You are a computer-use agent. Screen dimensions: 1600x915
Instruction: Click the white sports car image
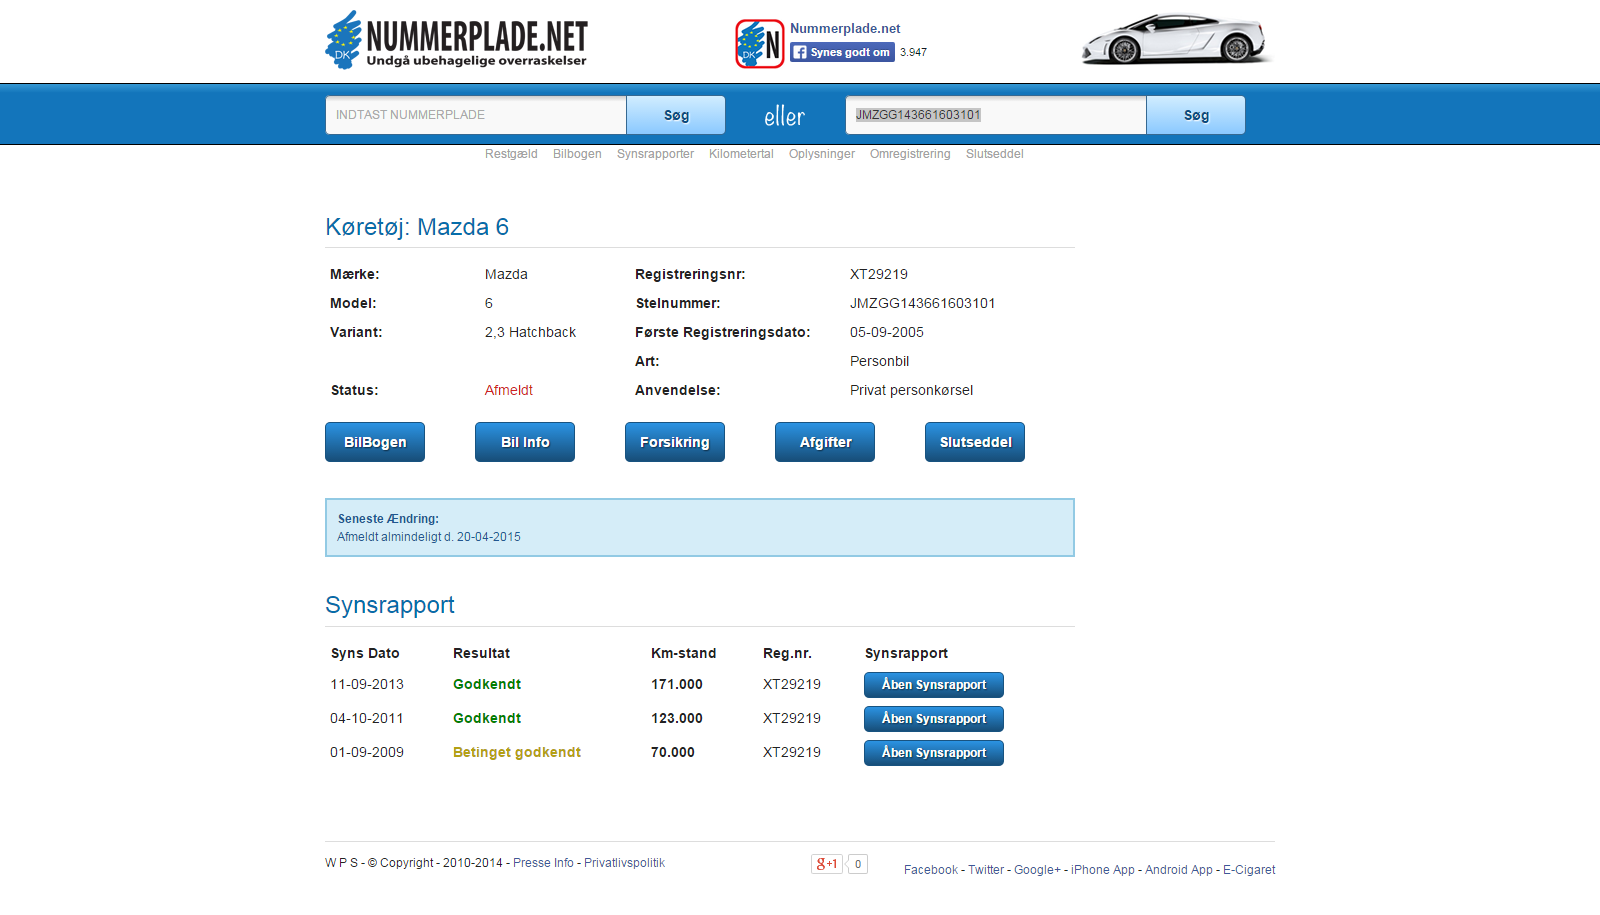[x=1174, y=40]
